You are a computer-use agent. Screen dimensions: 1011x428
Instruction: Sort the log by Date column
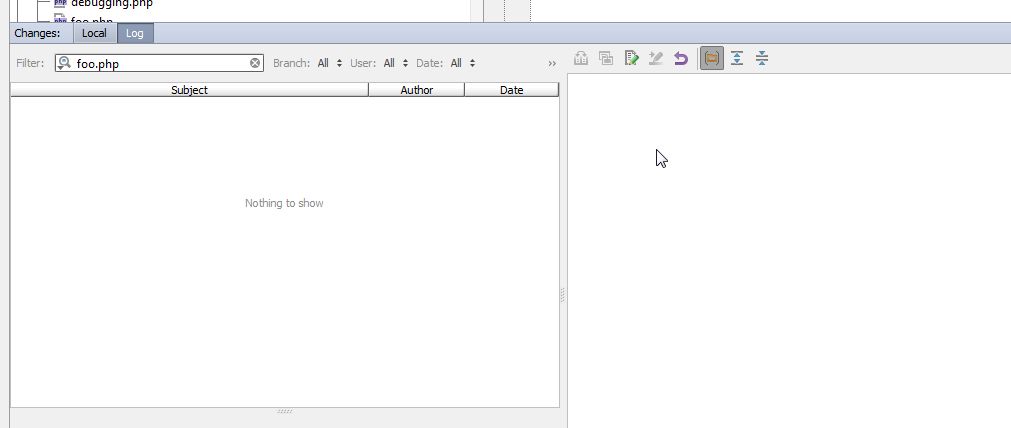[511, 90]
